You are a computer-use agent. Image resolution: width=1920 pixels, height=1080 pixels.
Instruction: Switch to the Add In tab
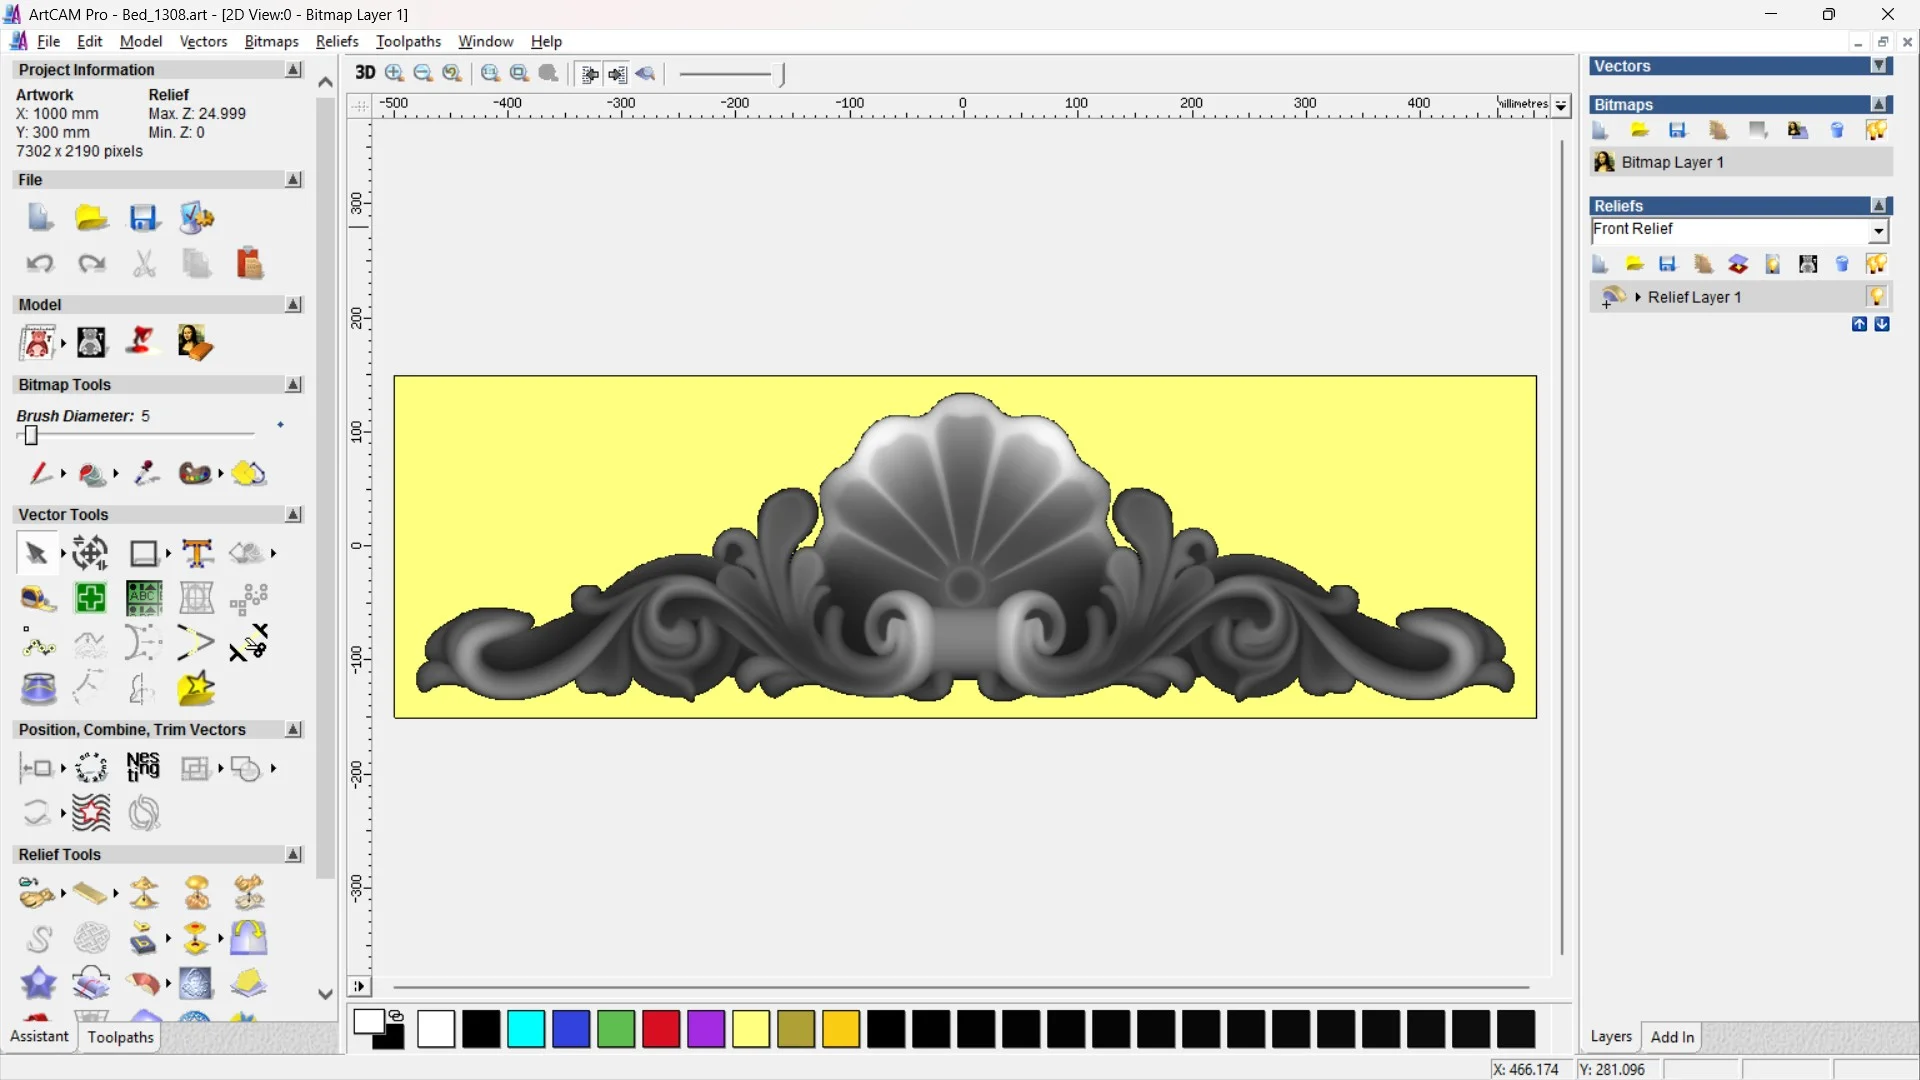(x=1672, y=1037)
